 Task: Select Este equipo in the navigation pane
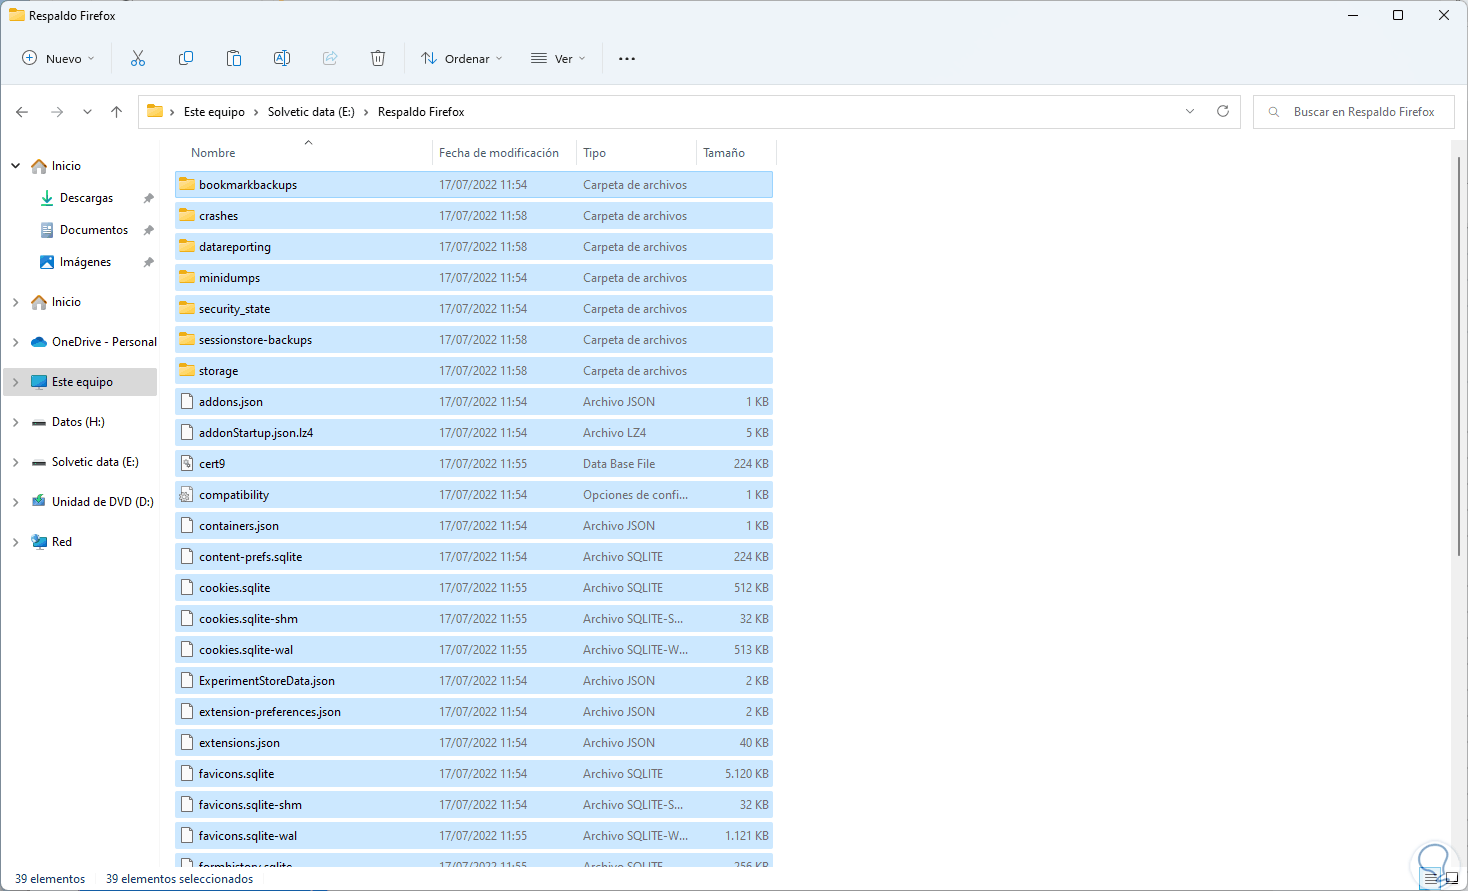coord(80,382)
